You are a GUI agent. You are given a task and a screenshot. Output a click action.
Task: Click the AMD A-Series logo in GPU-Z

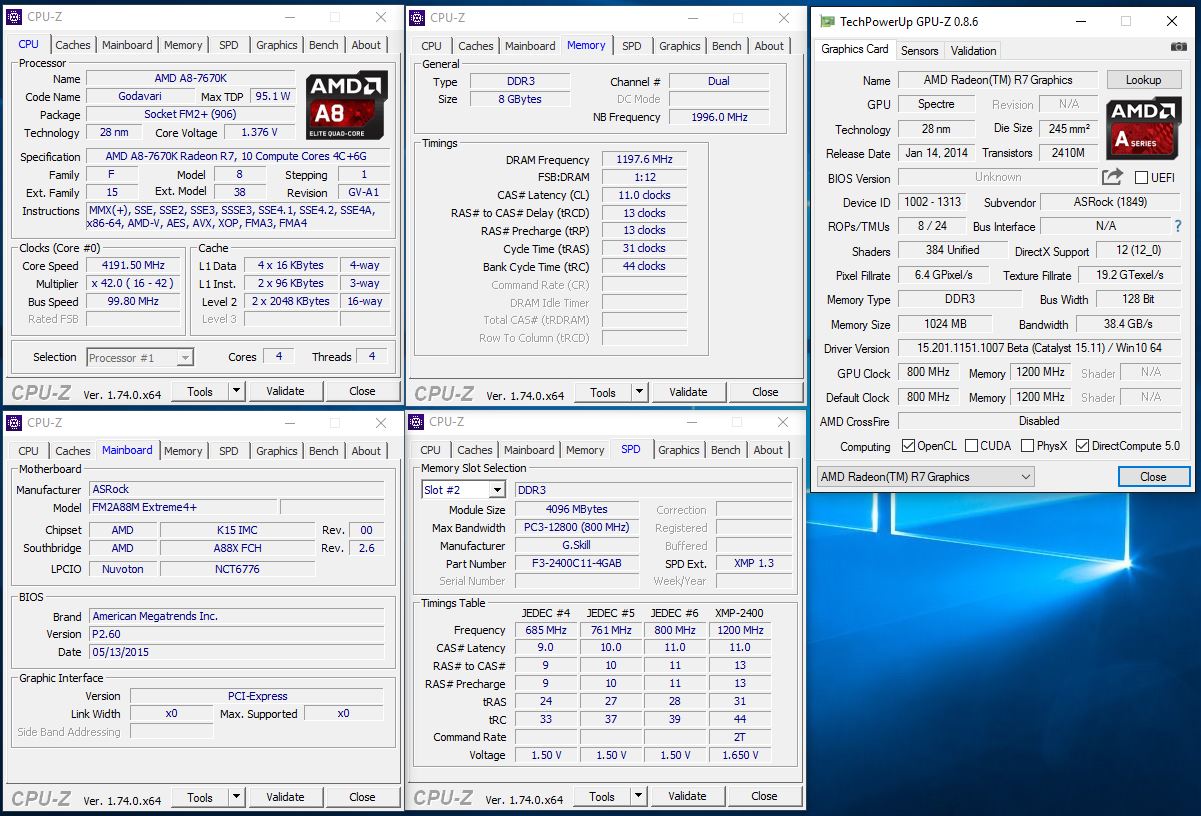coord(1143,129)
